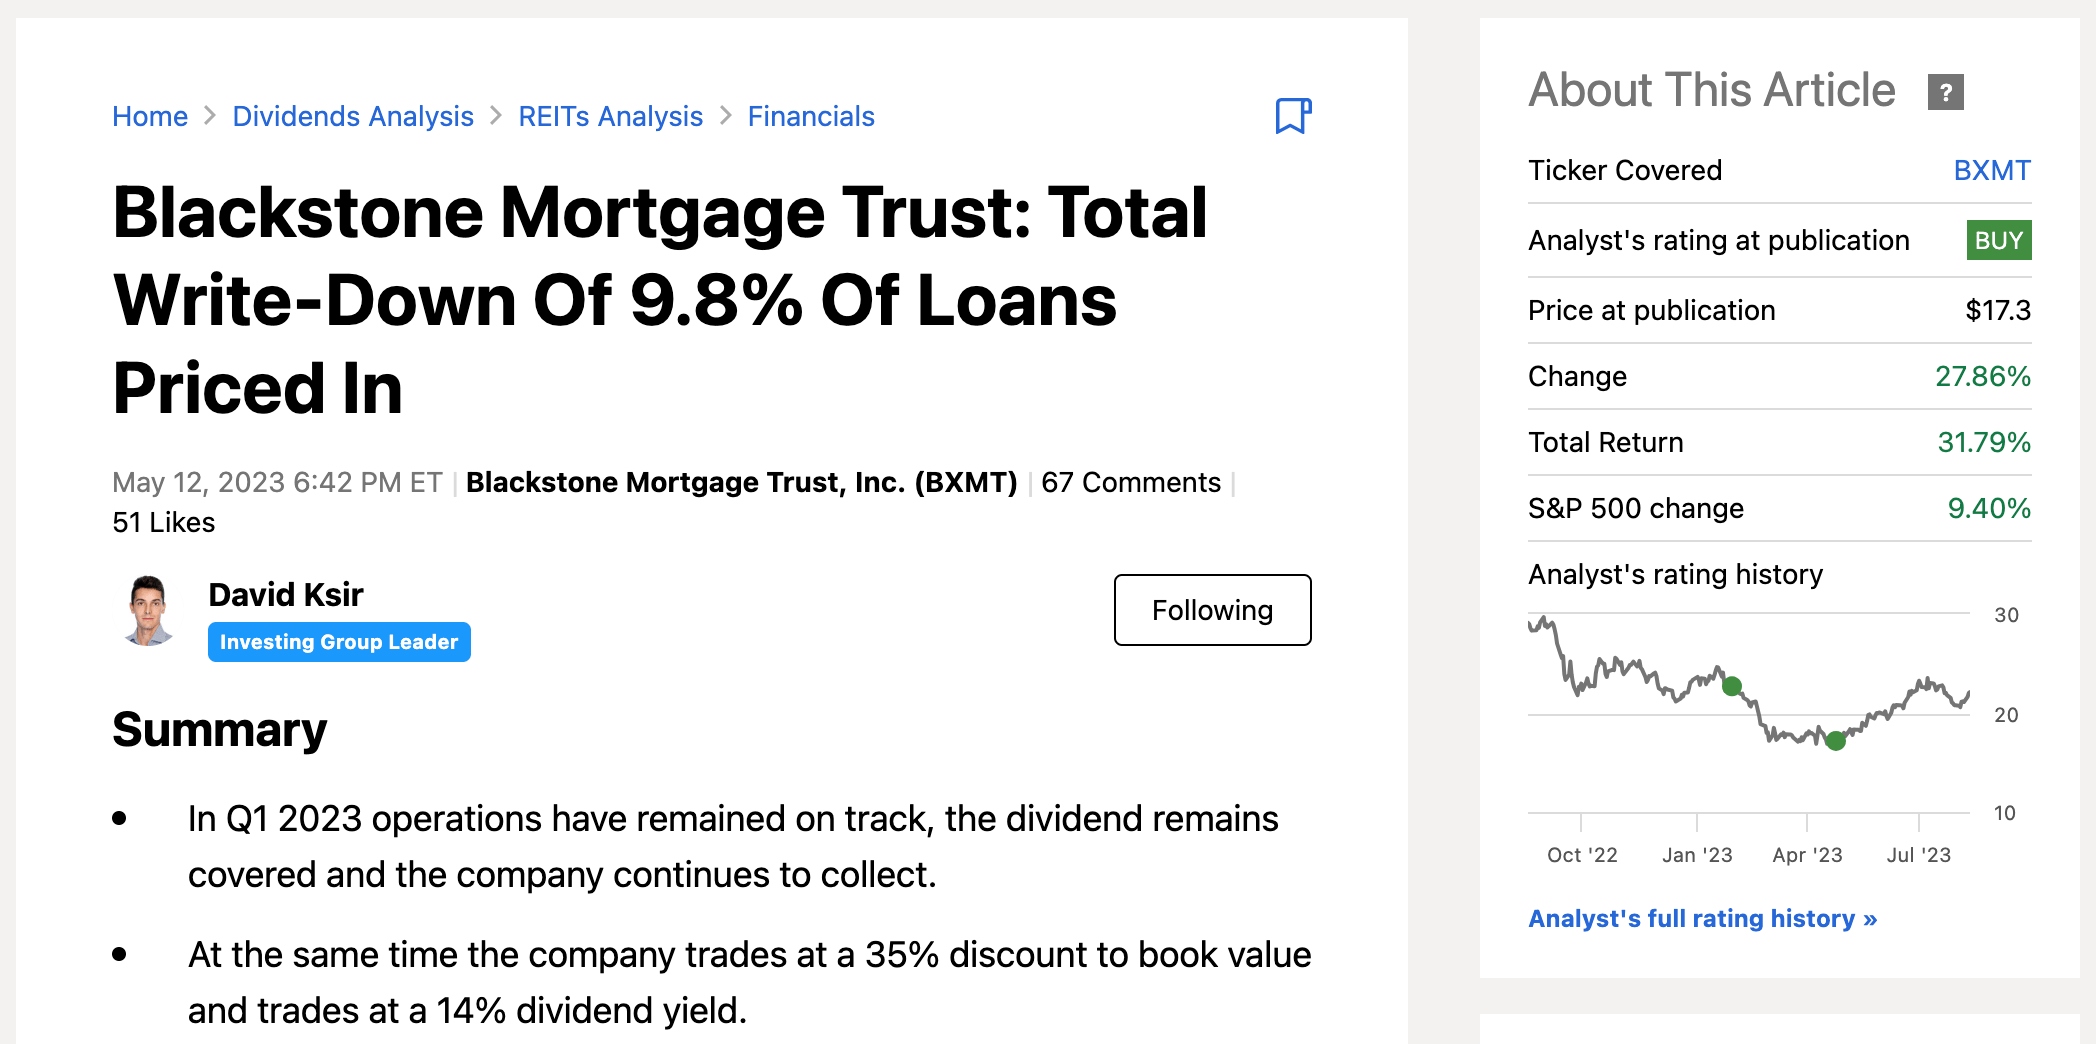Click Blackstone Mortgage Trust, Inc. (BXMT) link

pos(742,482)
